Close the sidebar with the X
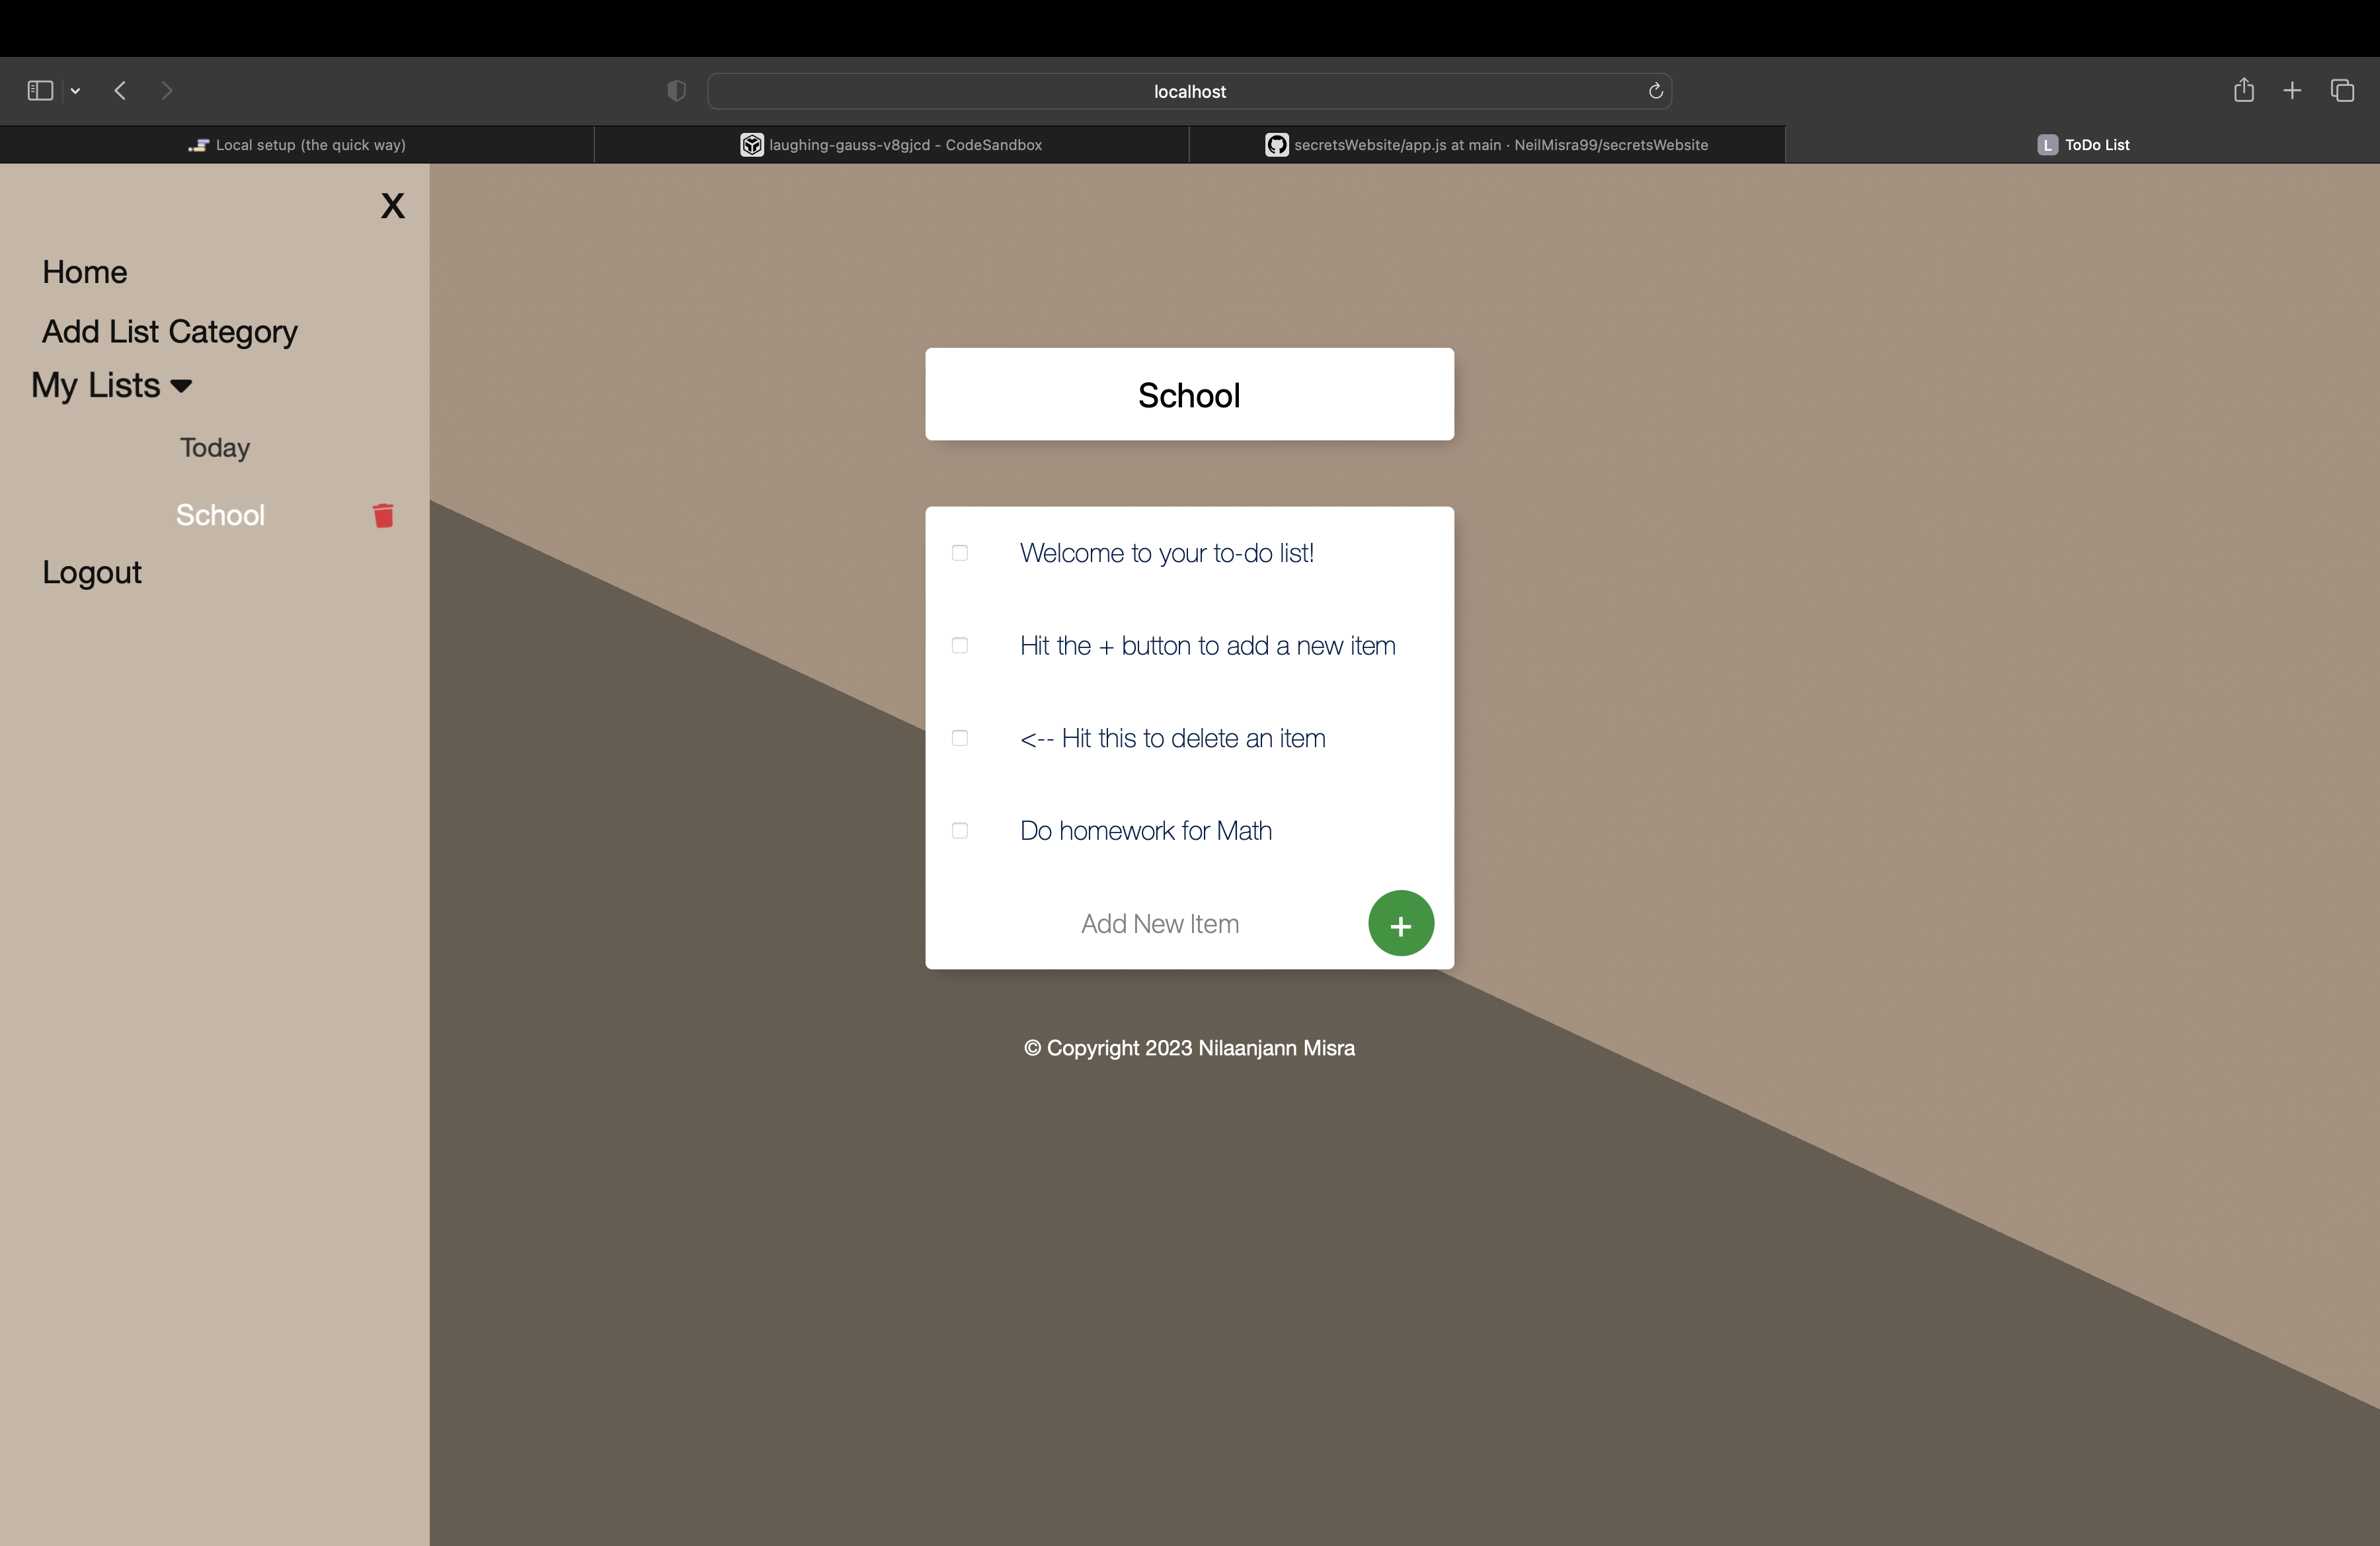Screen dimensions: 2380x1546 (x=392, y=206)
